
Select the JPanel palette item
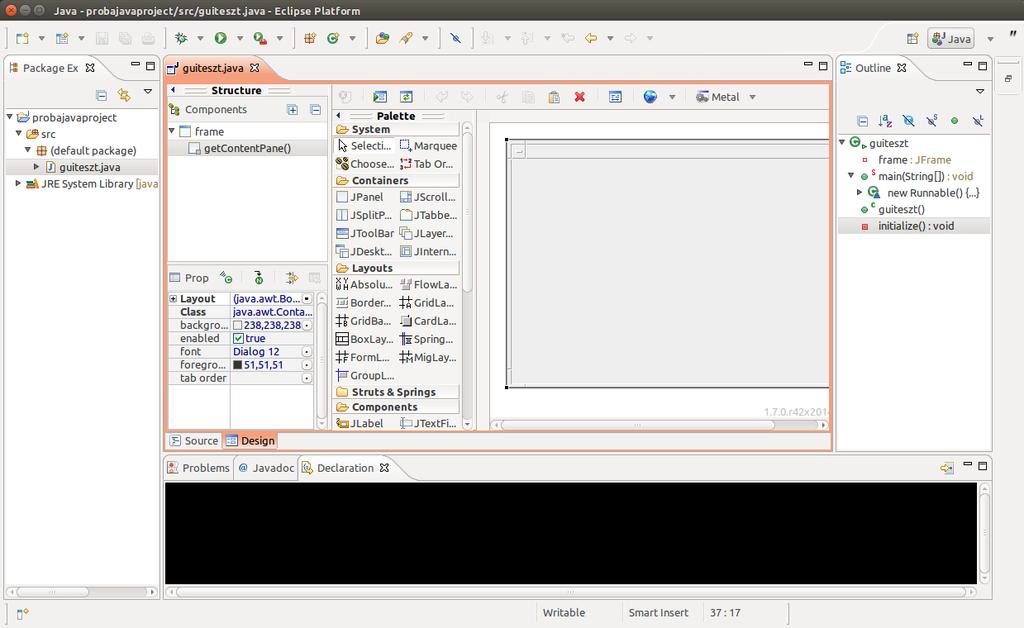[x=360, y=196]
